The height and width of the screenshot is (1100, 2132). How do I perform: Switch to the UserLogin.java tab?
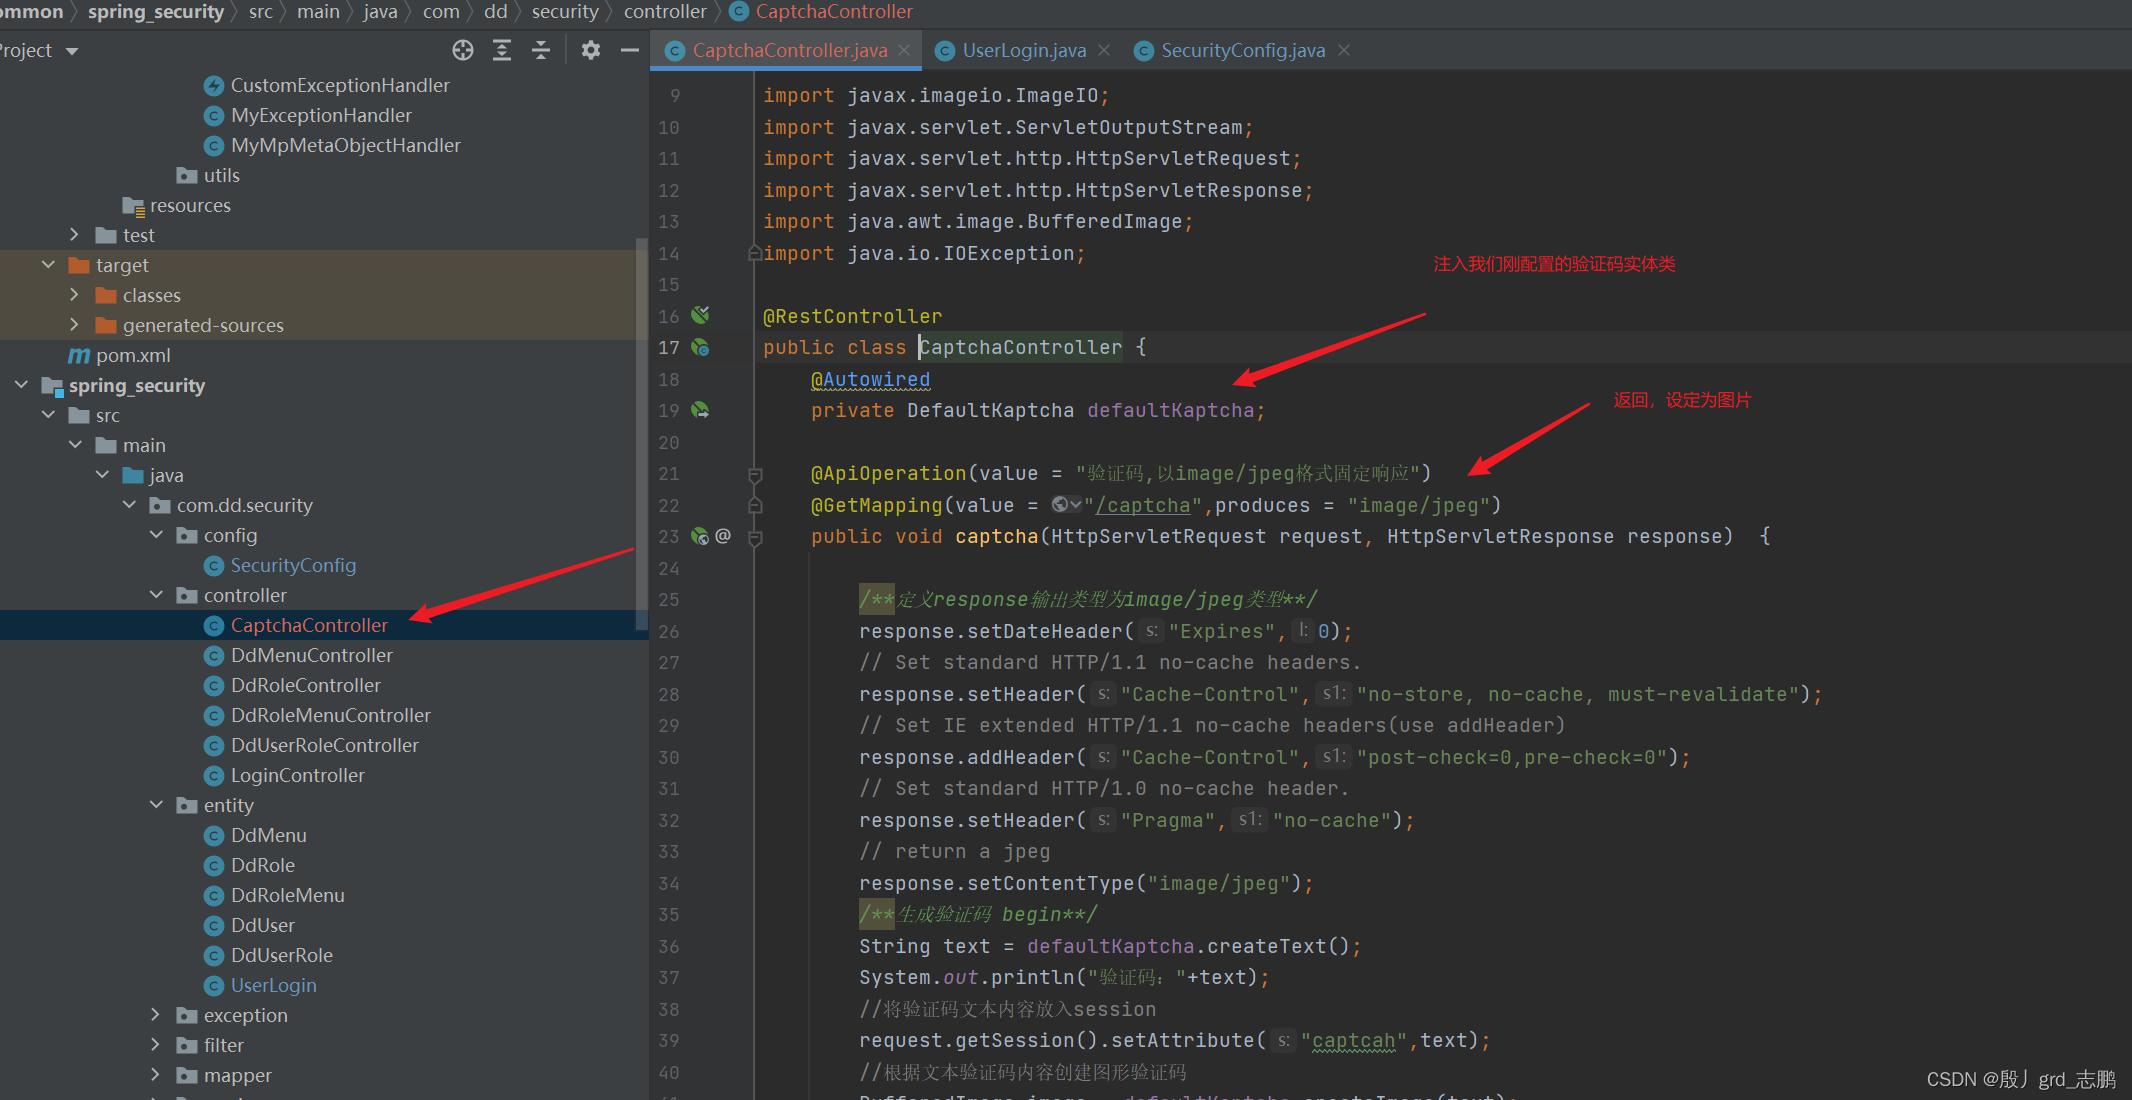click(x=1023, y=51)
